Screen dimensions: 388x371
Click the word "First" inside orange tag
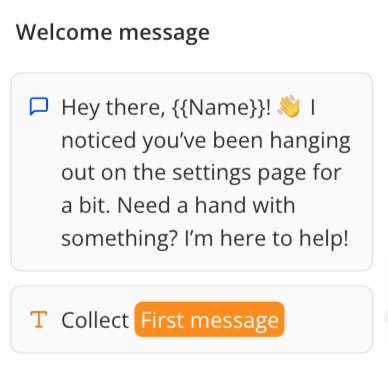click(163, 320)
